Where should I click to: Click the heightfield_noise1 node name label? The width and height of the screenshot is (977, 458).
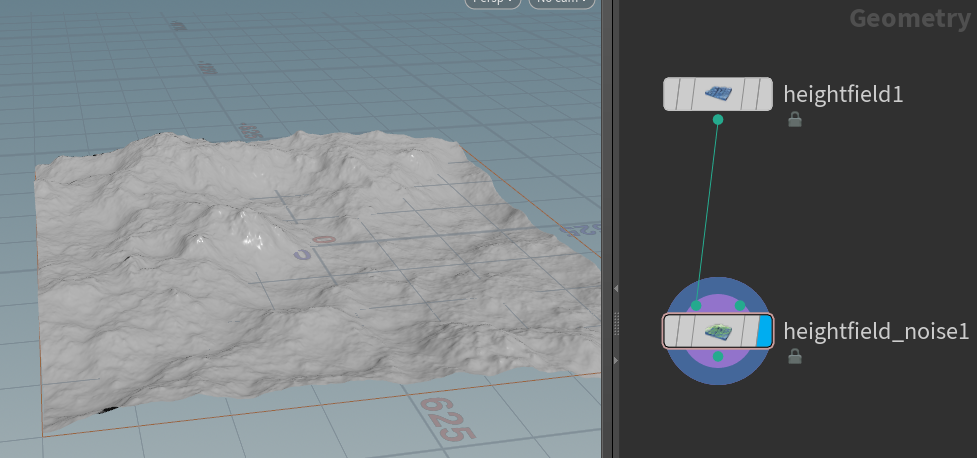[876, 332]
